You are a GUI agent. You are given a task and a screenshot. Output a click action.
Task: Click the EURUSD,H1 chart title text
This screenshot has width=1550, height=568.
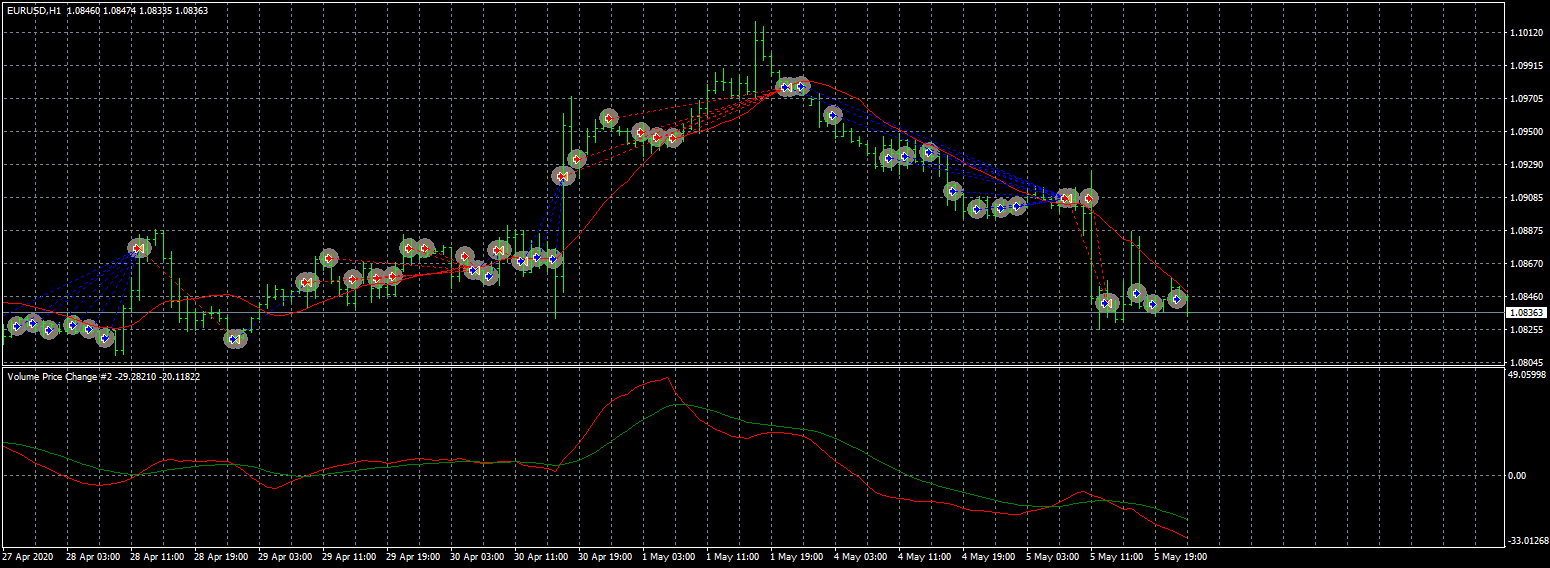(x=33, y=11)
